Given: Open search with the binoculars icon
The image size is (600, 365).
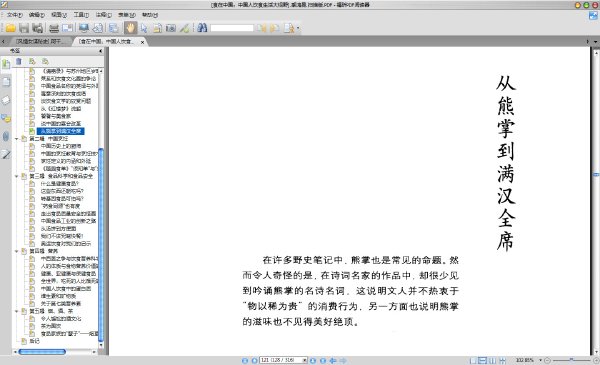Looking at the screenshot, I should point(202,28).
